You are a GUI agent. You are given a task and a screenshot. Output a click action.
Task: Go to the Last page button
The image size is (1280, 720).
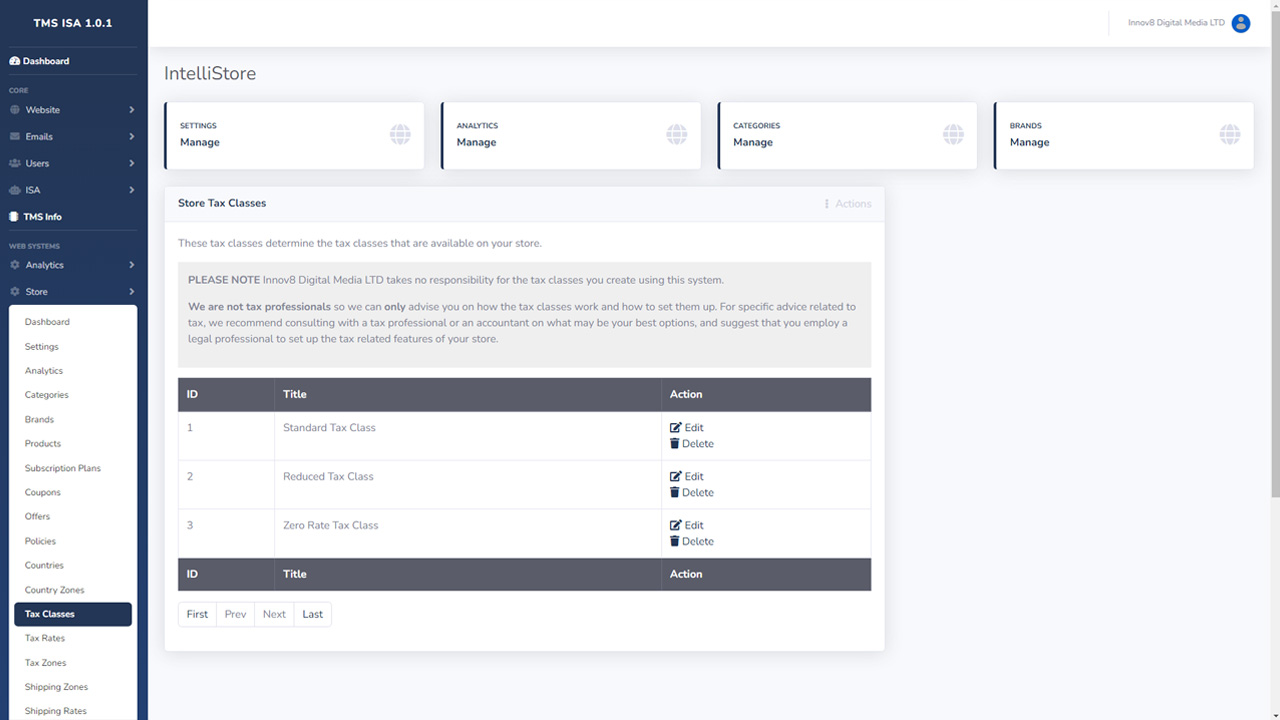point(313,614)
